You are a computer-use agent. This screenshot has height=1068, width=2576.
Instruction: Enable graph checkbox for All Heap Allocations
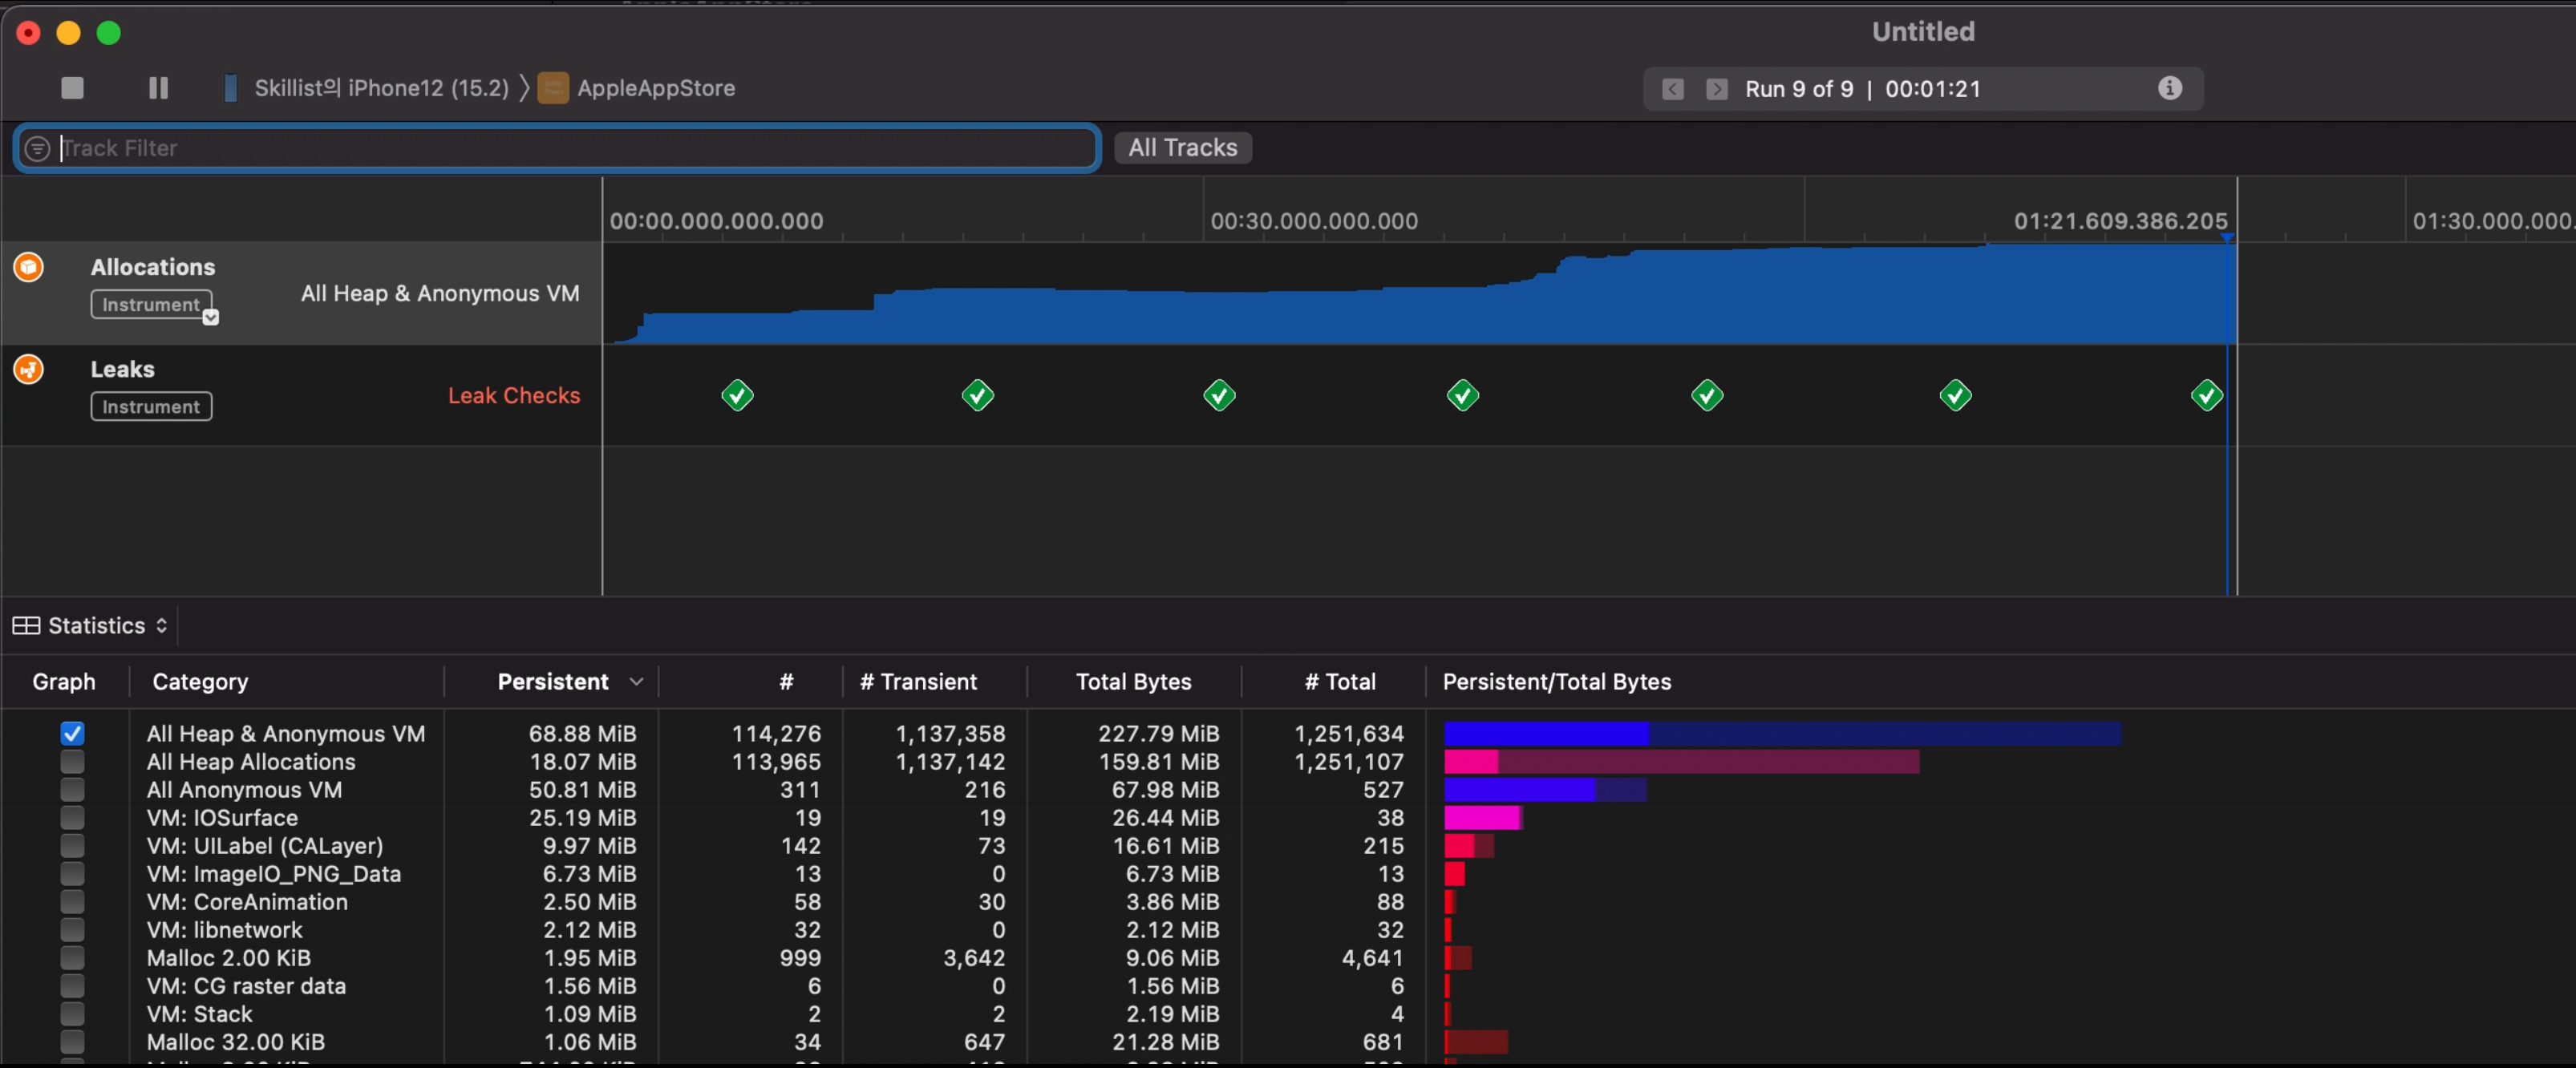tap(72, 761)
